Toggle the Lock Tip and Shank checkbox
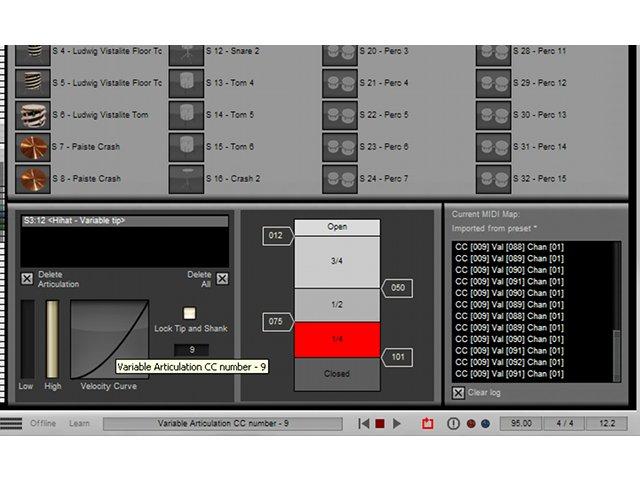This screenshot has height=480, width=640. [189, 313]
